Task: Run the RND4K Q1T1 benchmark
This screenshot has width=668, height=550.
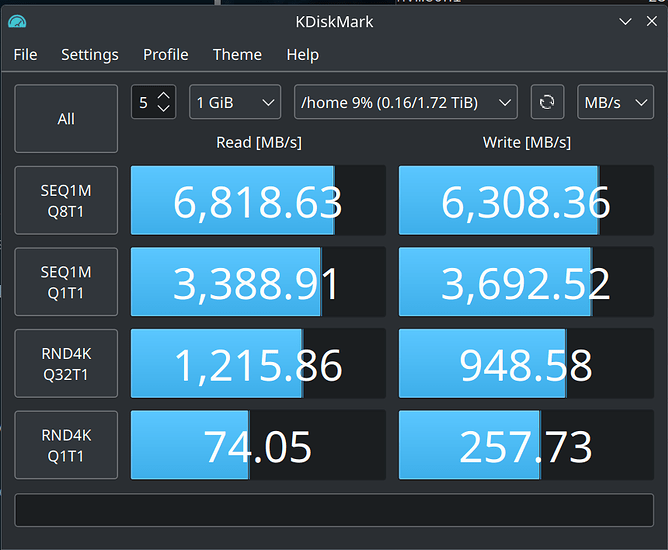Action: click(66, 446)
